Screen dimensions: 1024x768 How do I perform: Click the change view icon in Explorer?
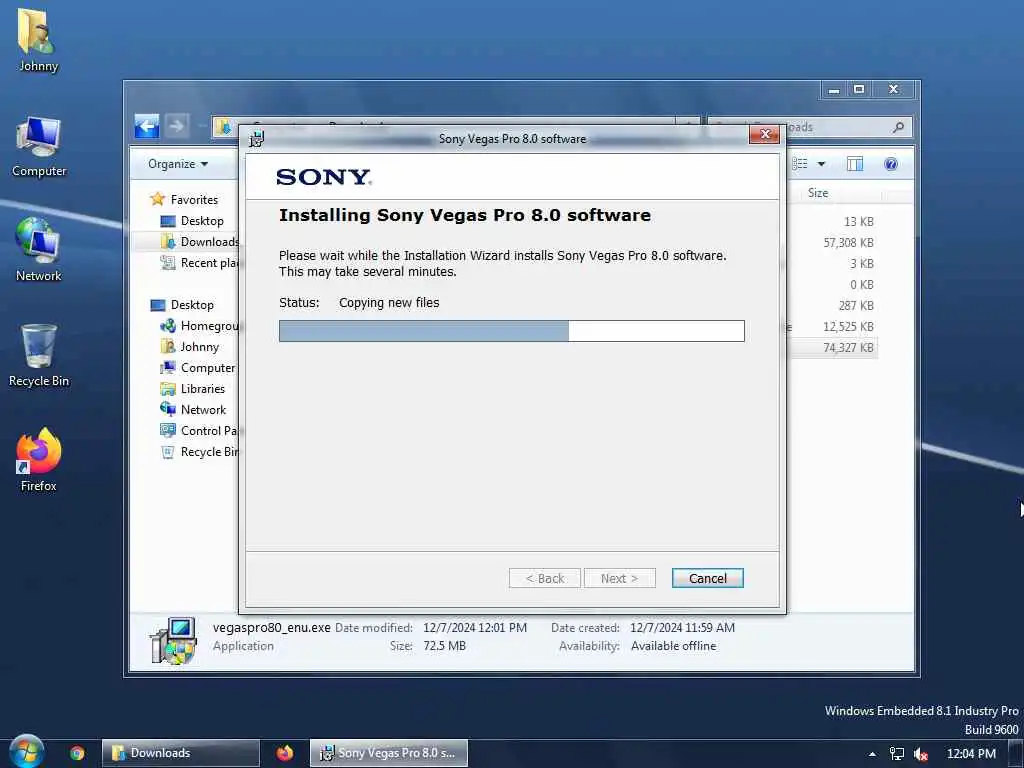coord(800,164)
